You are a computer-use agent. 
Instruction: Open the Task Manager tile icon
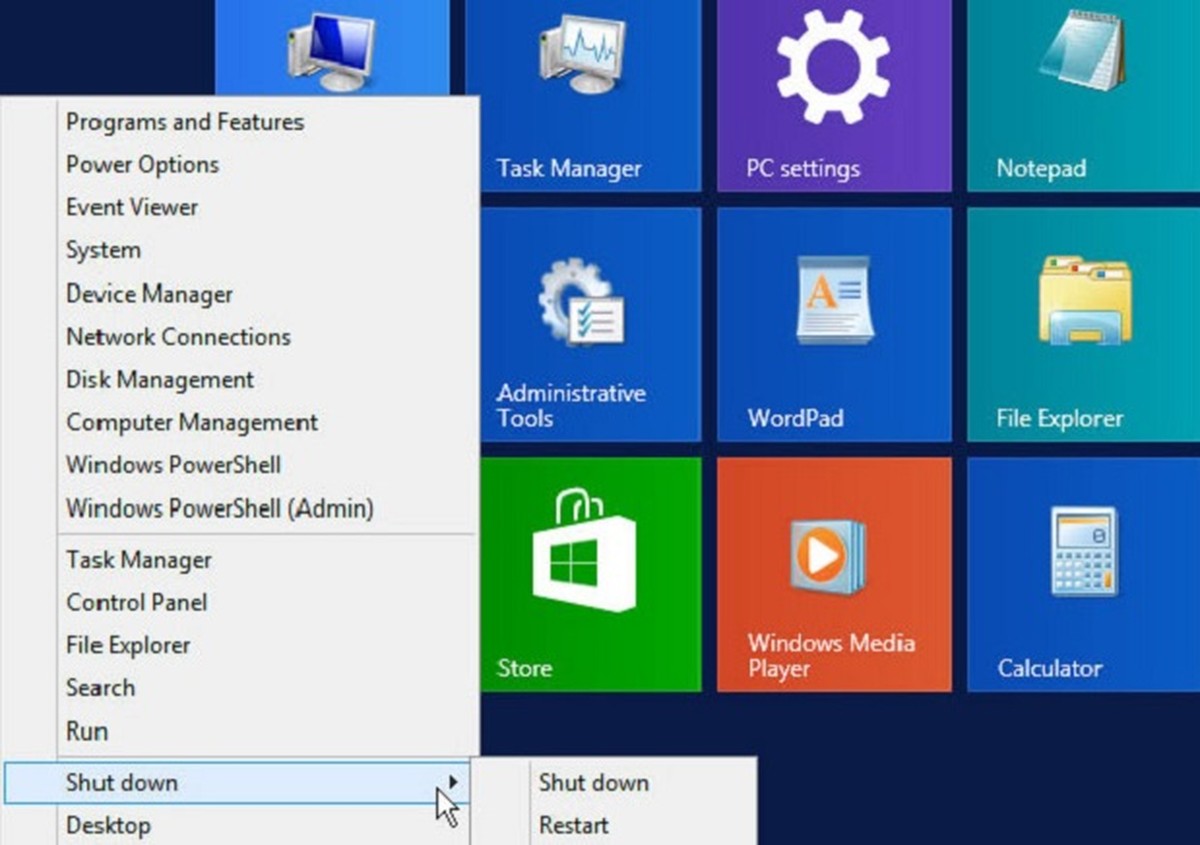click(582, 96)
